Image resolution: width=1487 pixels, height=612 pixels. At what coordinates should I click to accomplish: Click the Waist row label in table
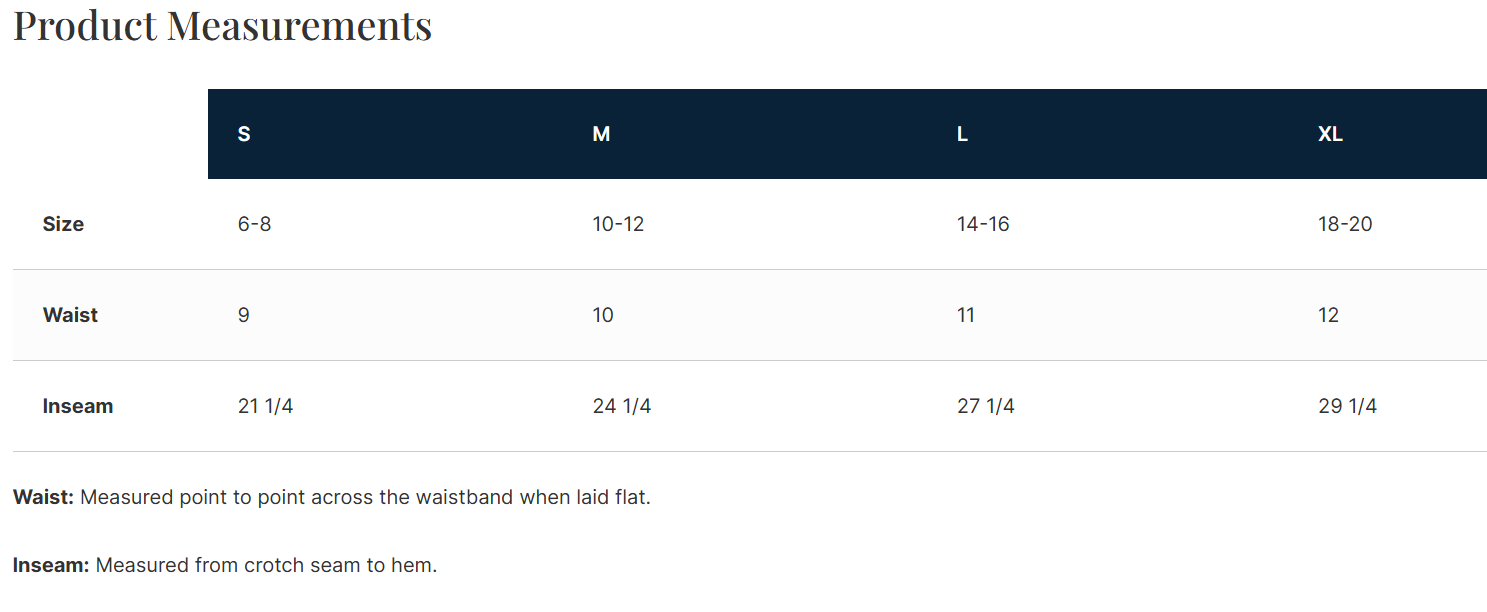click(70, 315)
